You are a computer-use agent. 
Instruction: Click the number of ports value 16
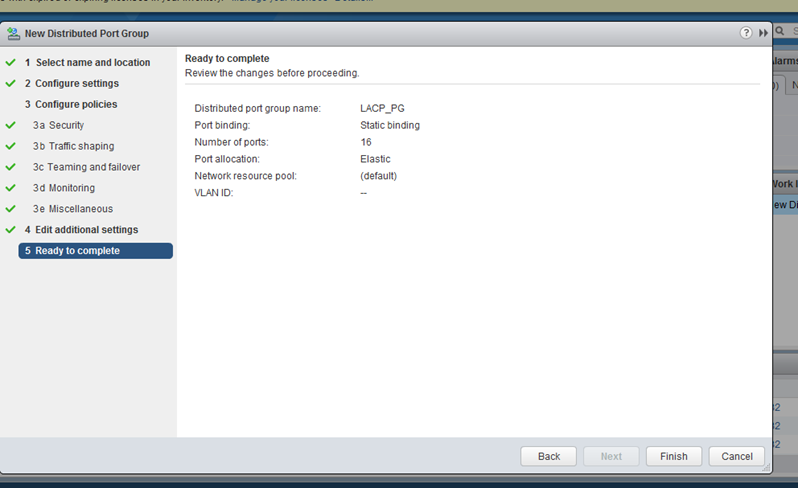[x=366, y=142]
